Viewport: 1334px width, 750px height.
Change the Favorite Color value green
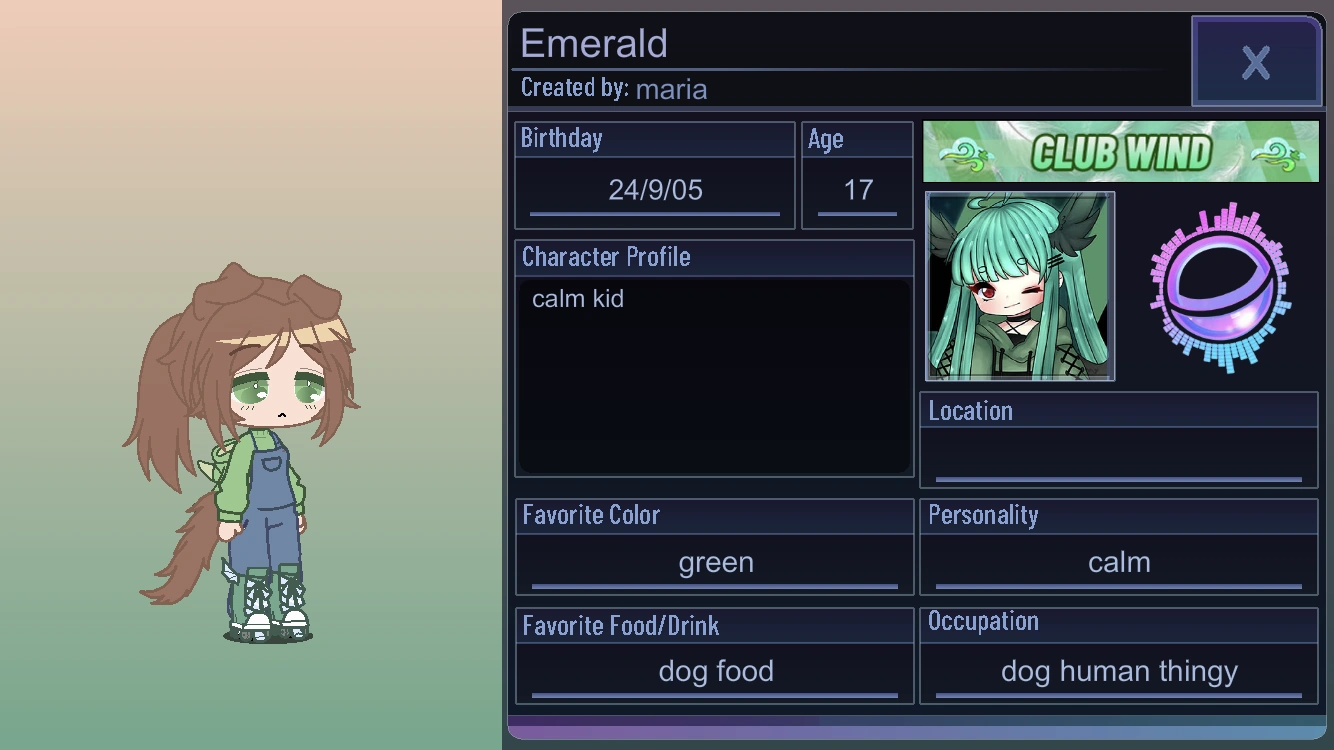click(x=715, y=563)
